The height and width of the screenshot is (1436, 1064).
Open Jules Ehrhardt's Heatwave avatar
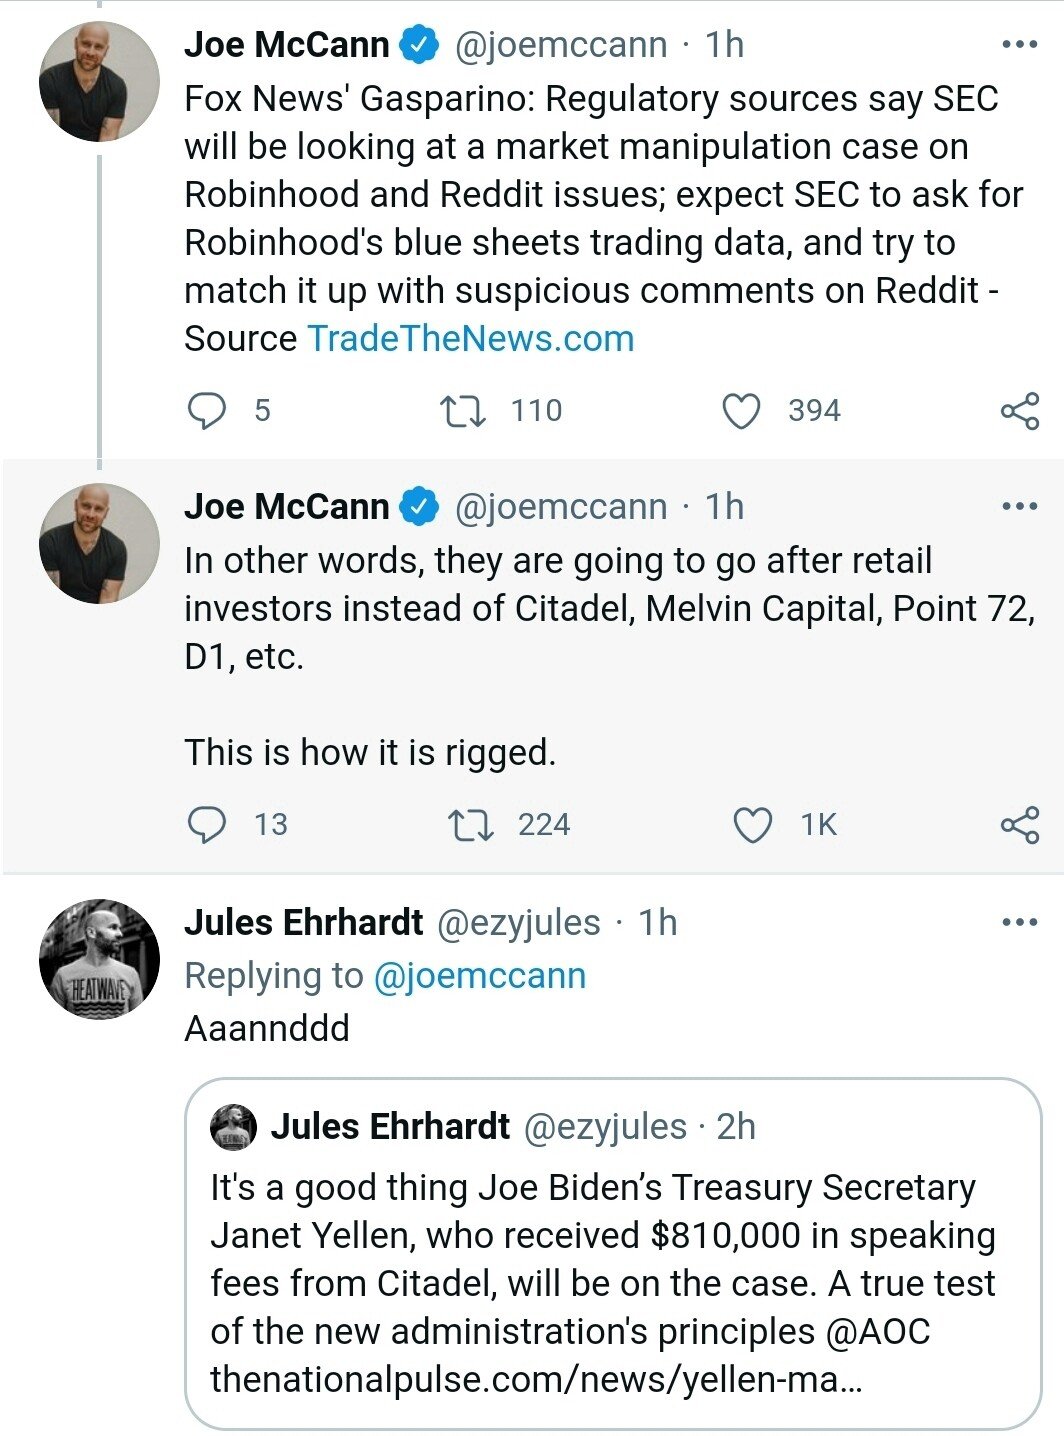tap(99, 959)
